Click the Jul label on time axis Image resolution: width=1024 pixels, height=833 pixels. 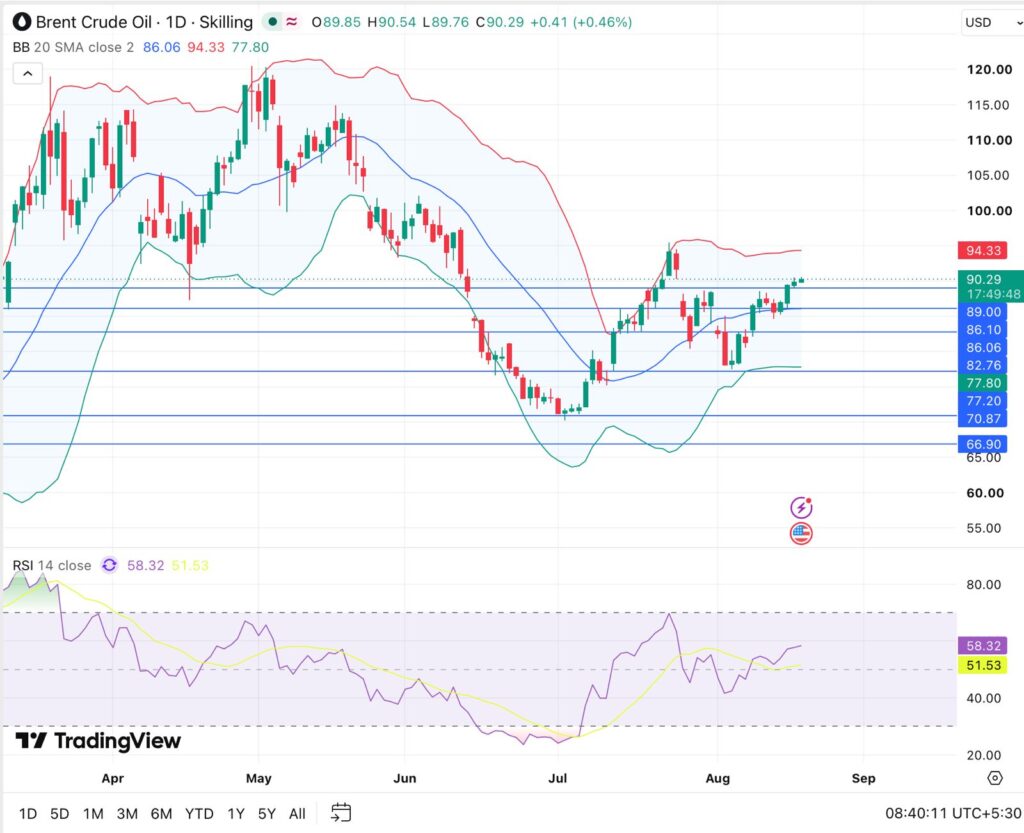point(558,778)
